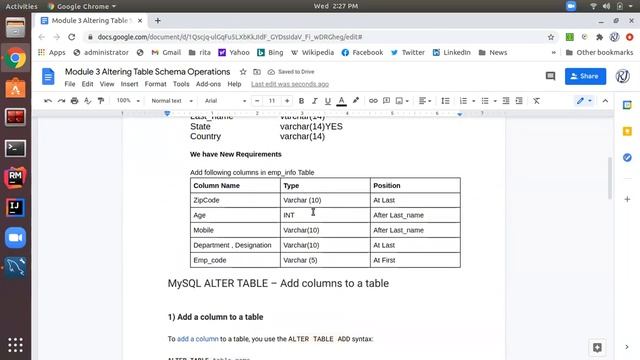The width and height of the screenshot is (640, 360).
Task: Open Zoom from the Ubuntu dock
Action: pyautogui.click(x=16, y=238)
